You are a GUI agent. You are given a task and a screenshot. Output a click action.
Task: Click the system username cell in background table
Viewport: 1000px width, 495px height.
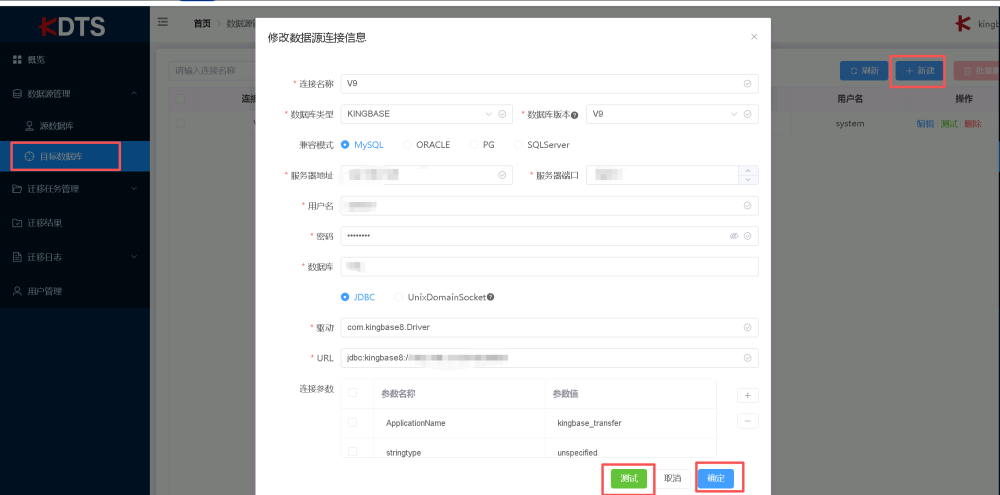coord(849,124)
